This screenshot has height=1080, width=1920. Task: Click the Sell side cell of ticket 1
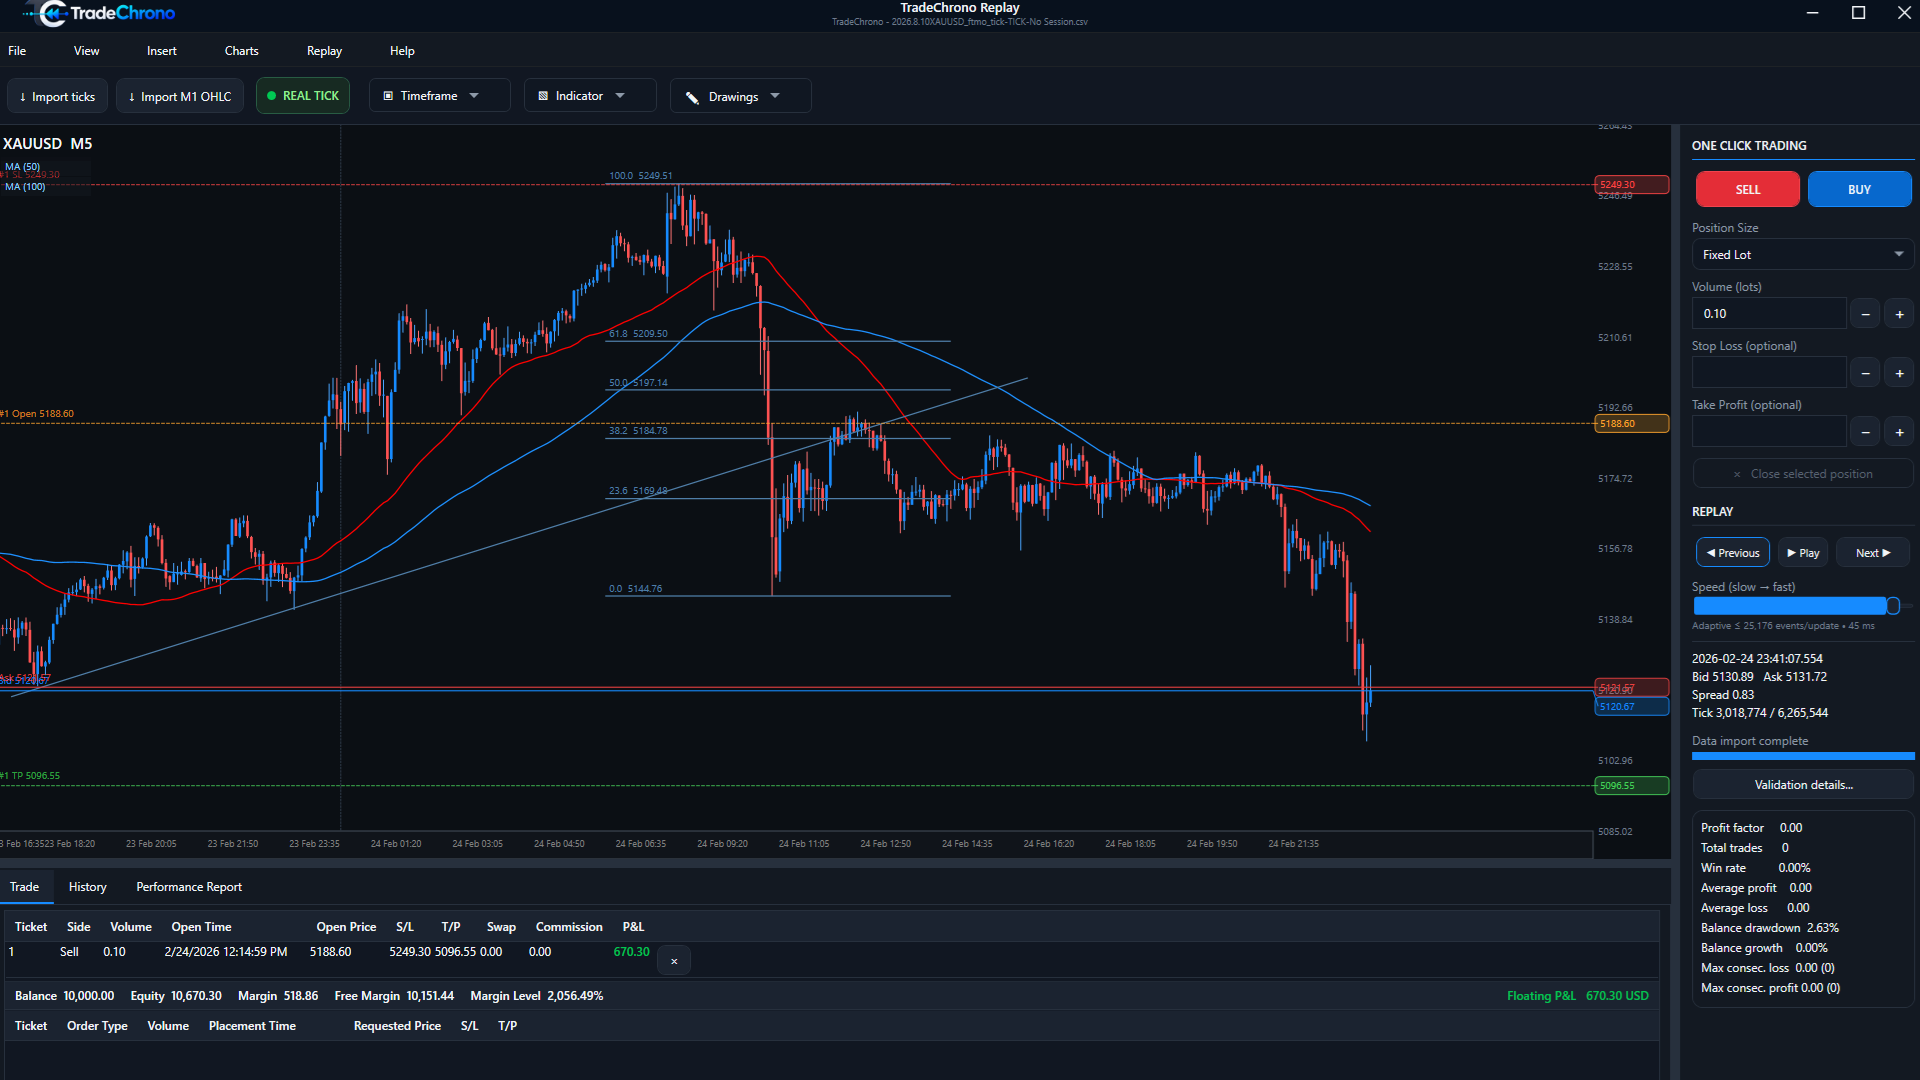pyautogui.click(x=69, y=952)
